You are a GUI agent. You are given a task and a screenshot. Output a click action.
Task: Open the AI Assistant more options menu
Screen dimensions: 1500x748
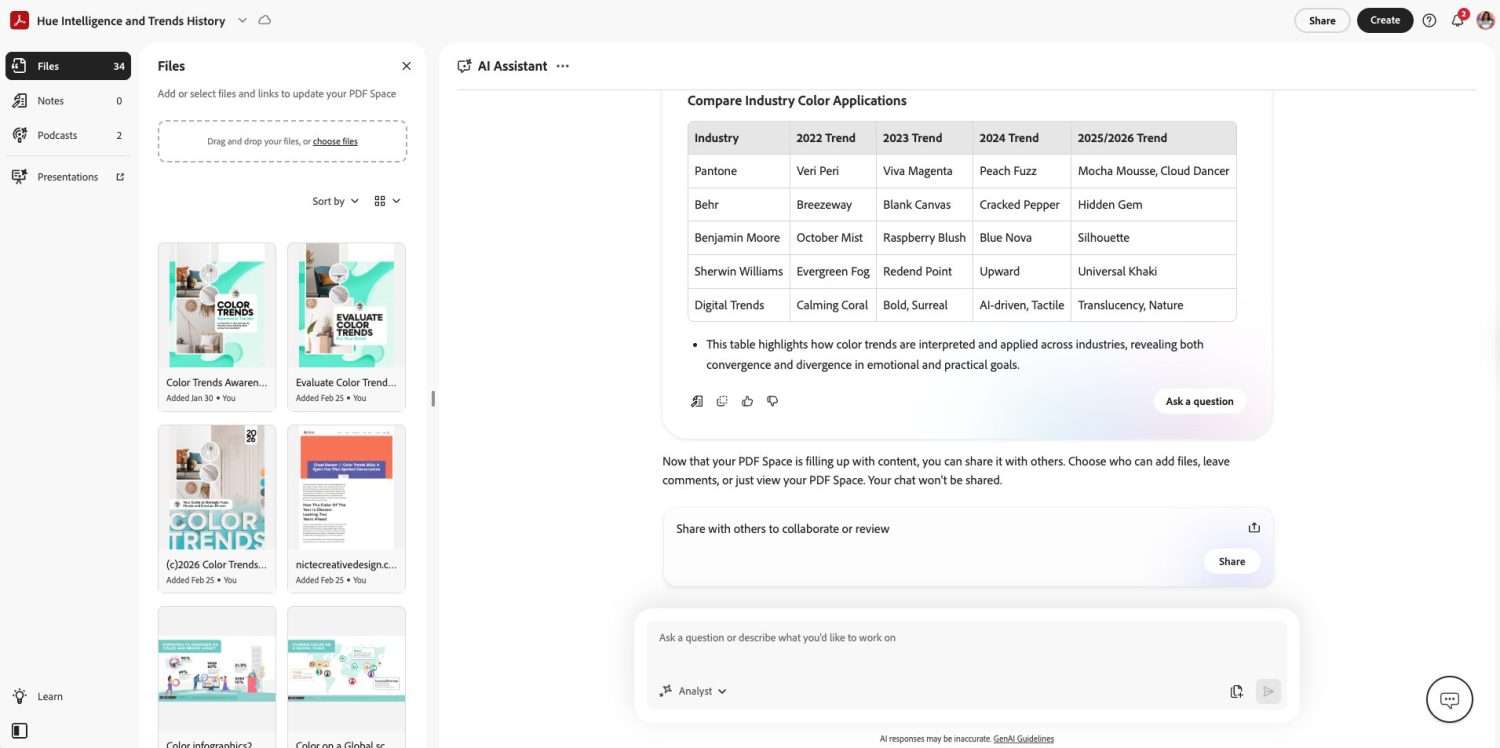click(562, 66)
